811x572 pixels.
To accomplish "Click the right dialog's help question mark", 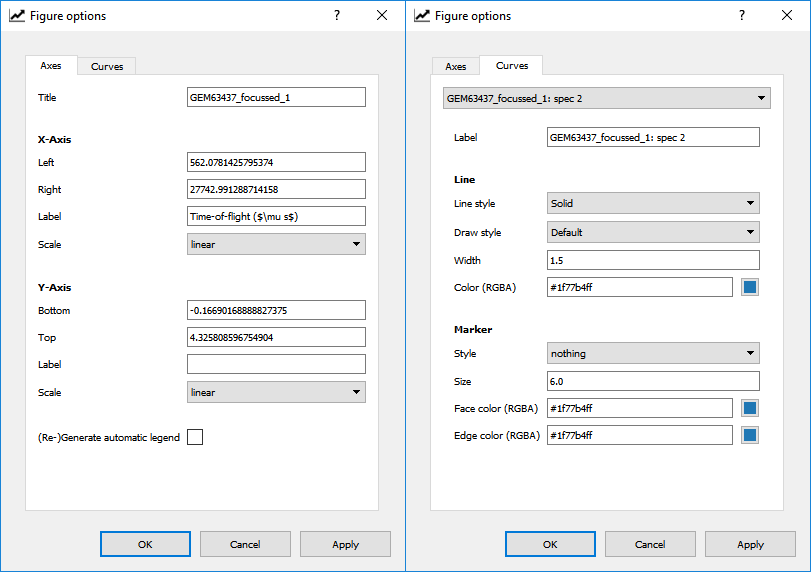I will 741,16.
